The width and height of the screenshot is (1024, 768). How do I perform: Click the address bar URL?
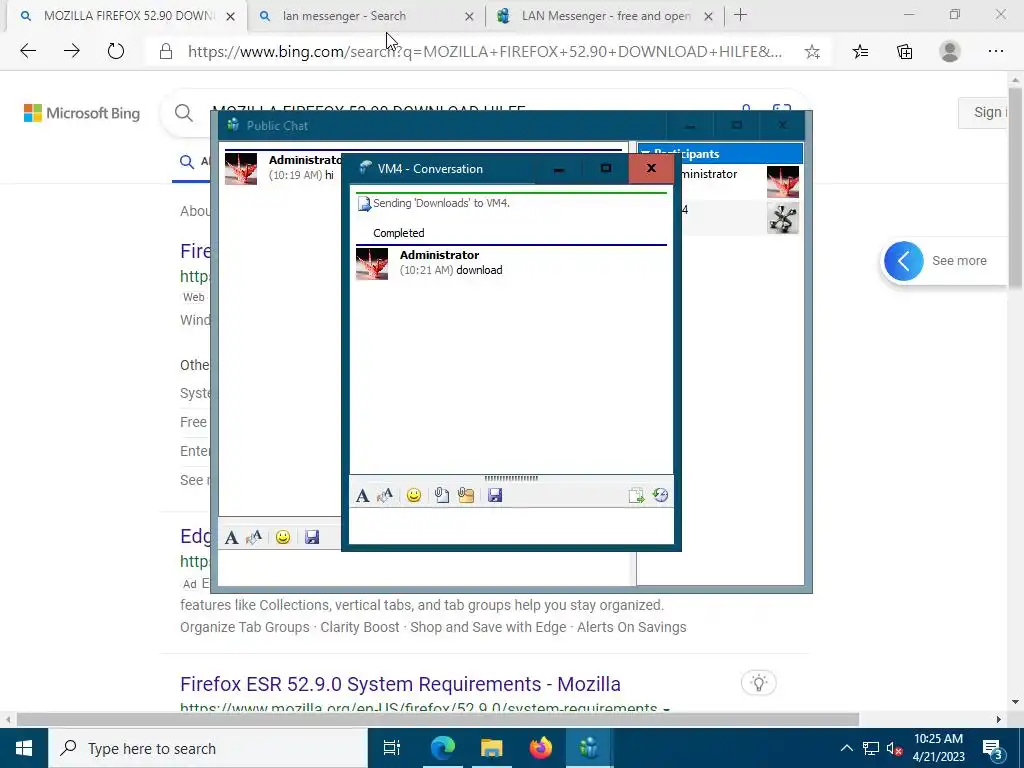pos(485,52)
